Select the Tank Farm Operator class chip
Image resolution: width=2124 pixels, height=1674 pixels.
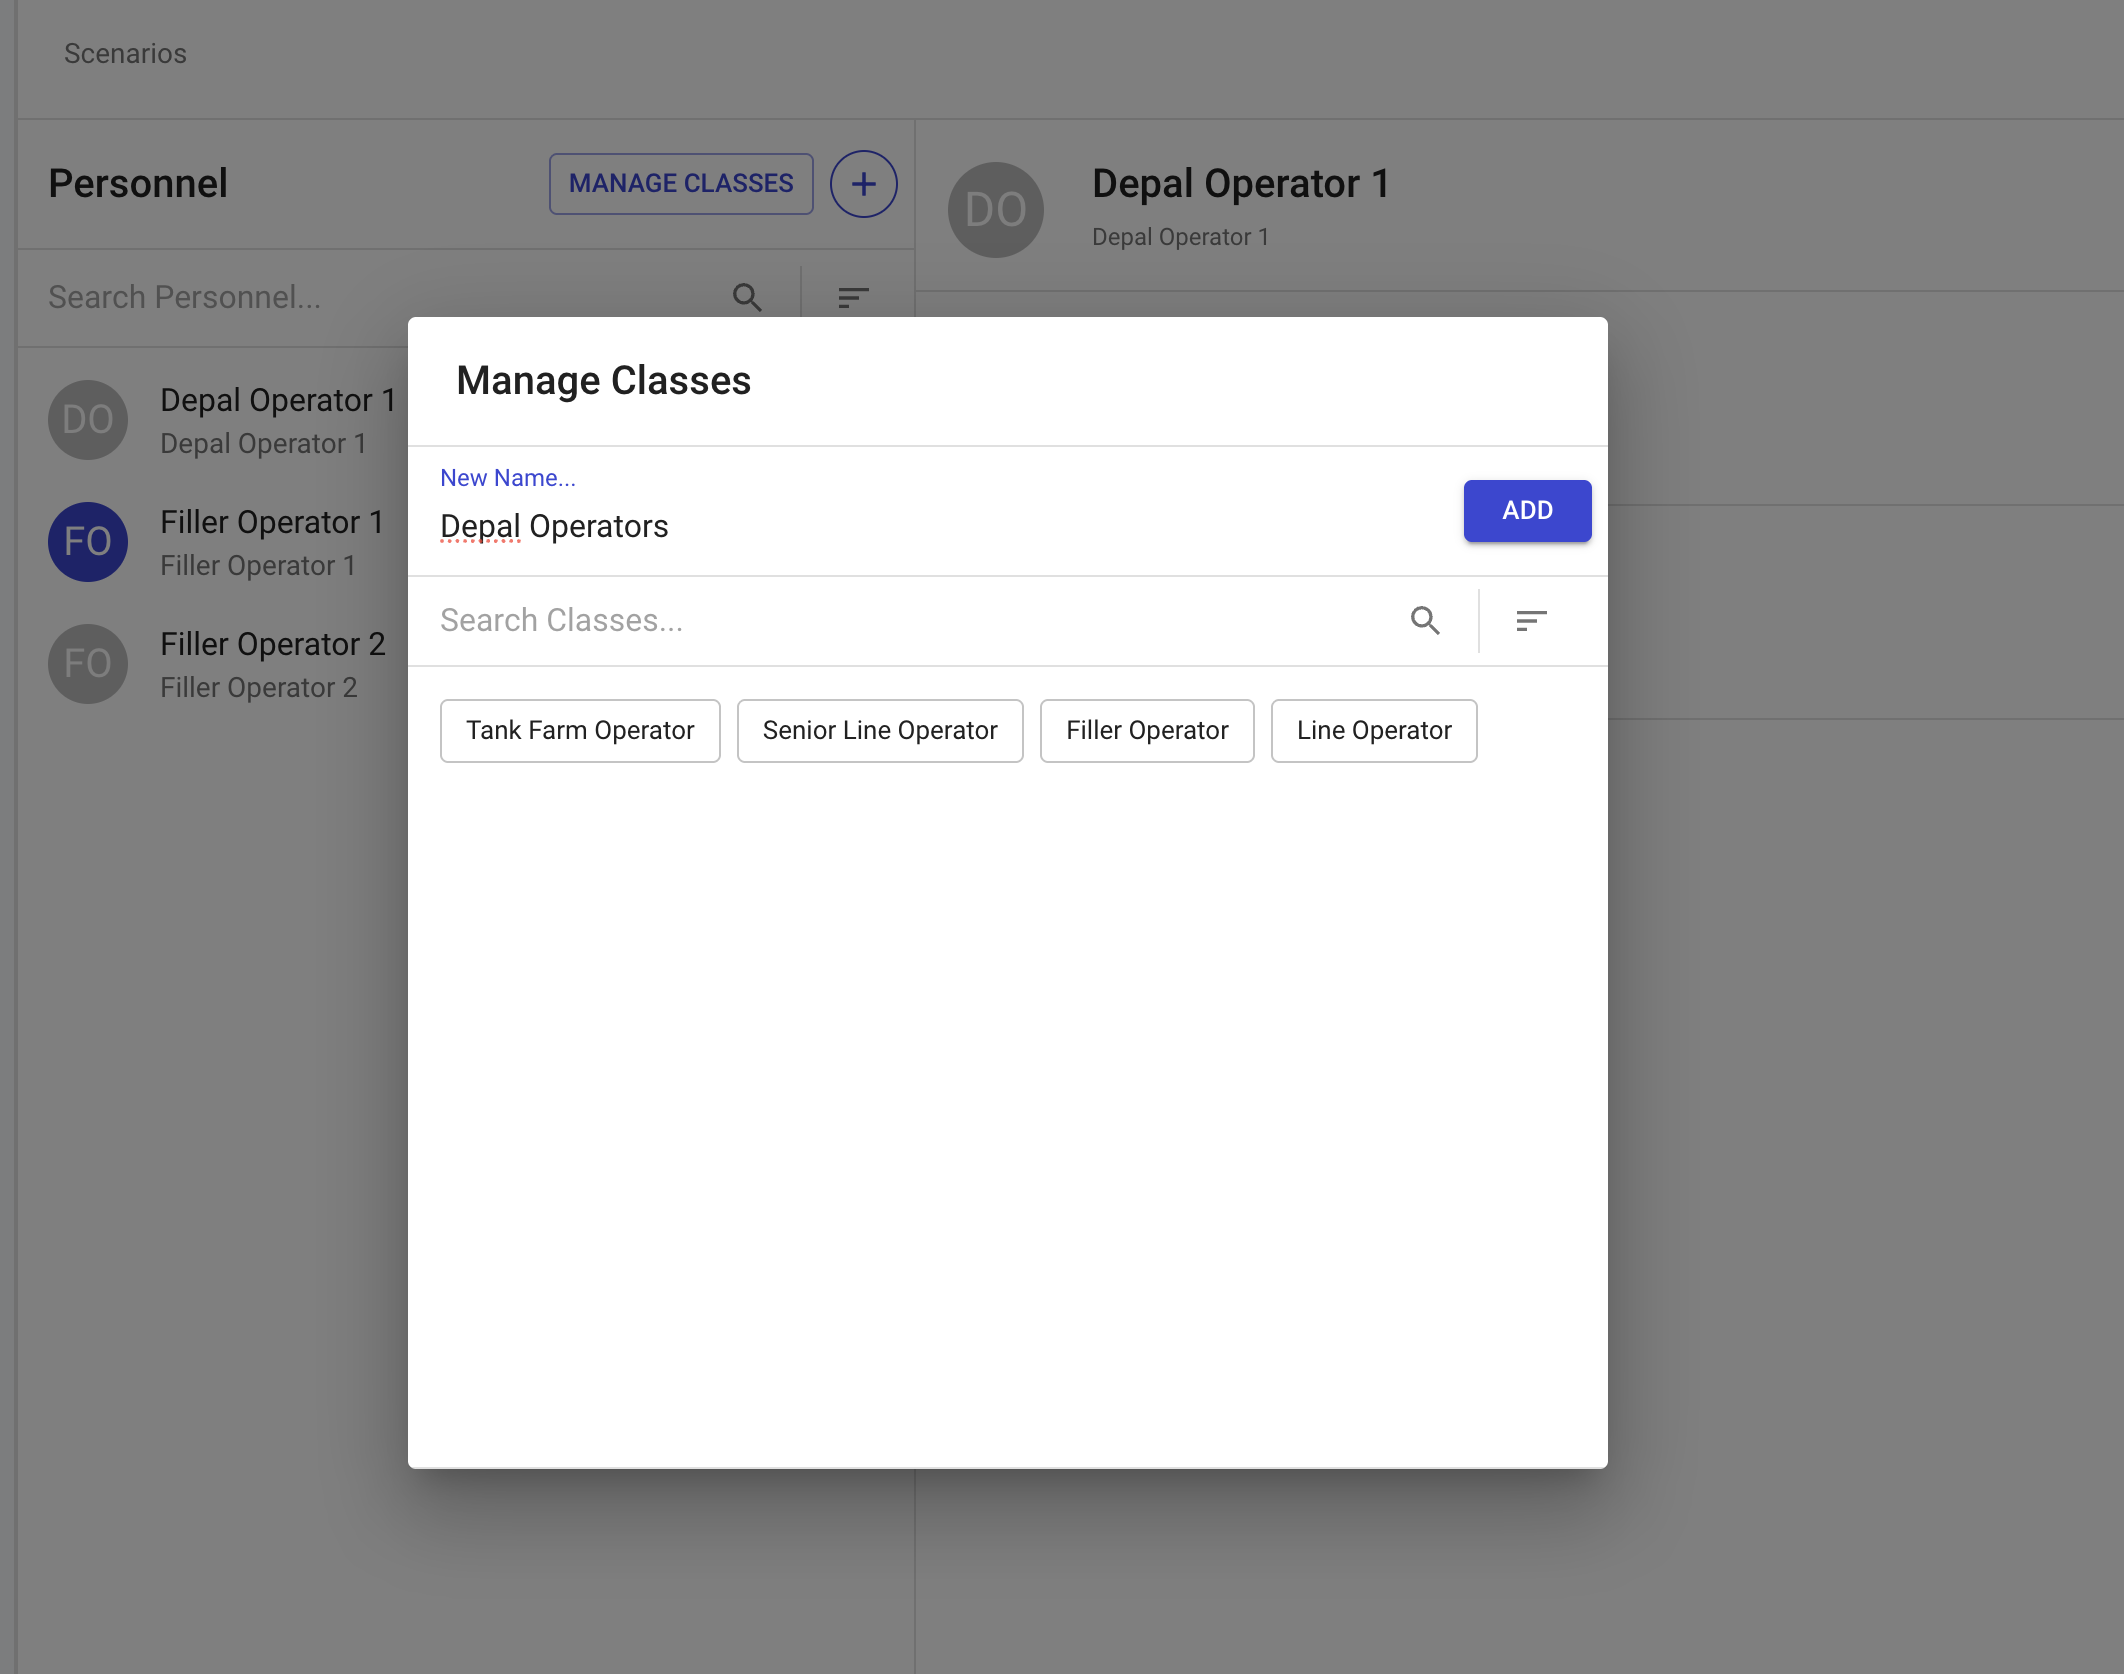point(580,731)
